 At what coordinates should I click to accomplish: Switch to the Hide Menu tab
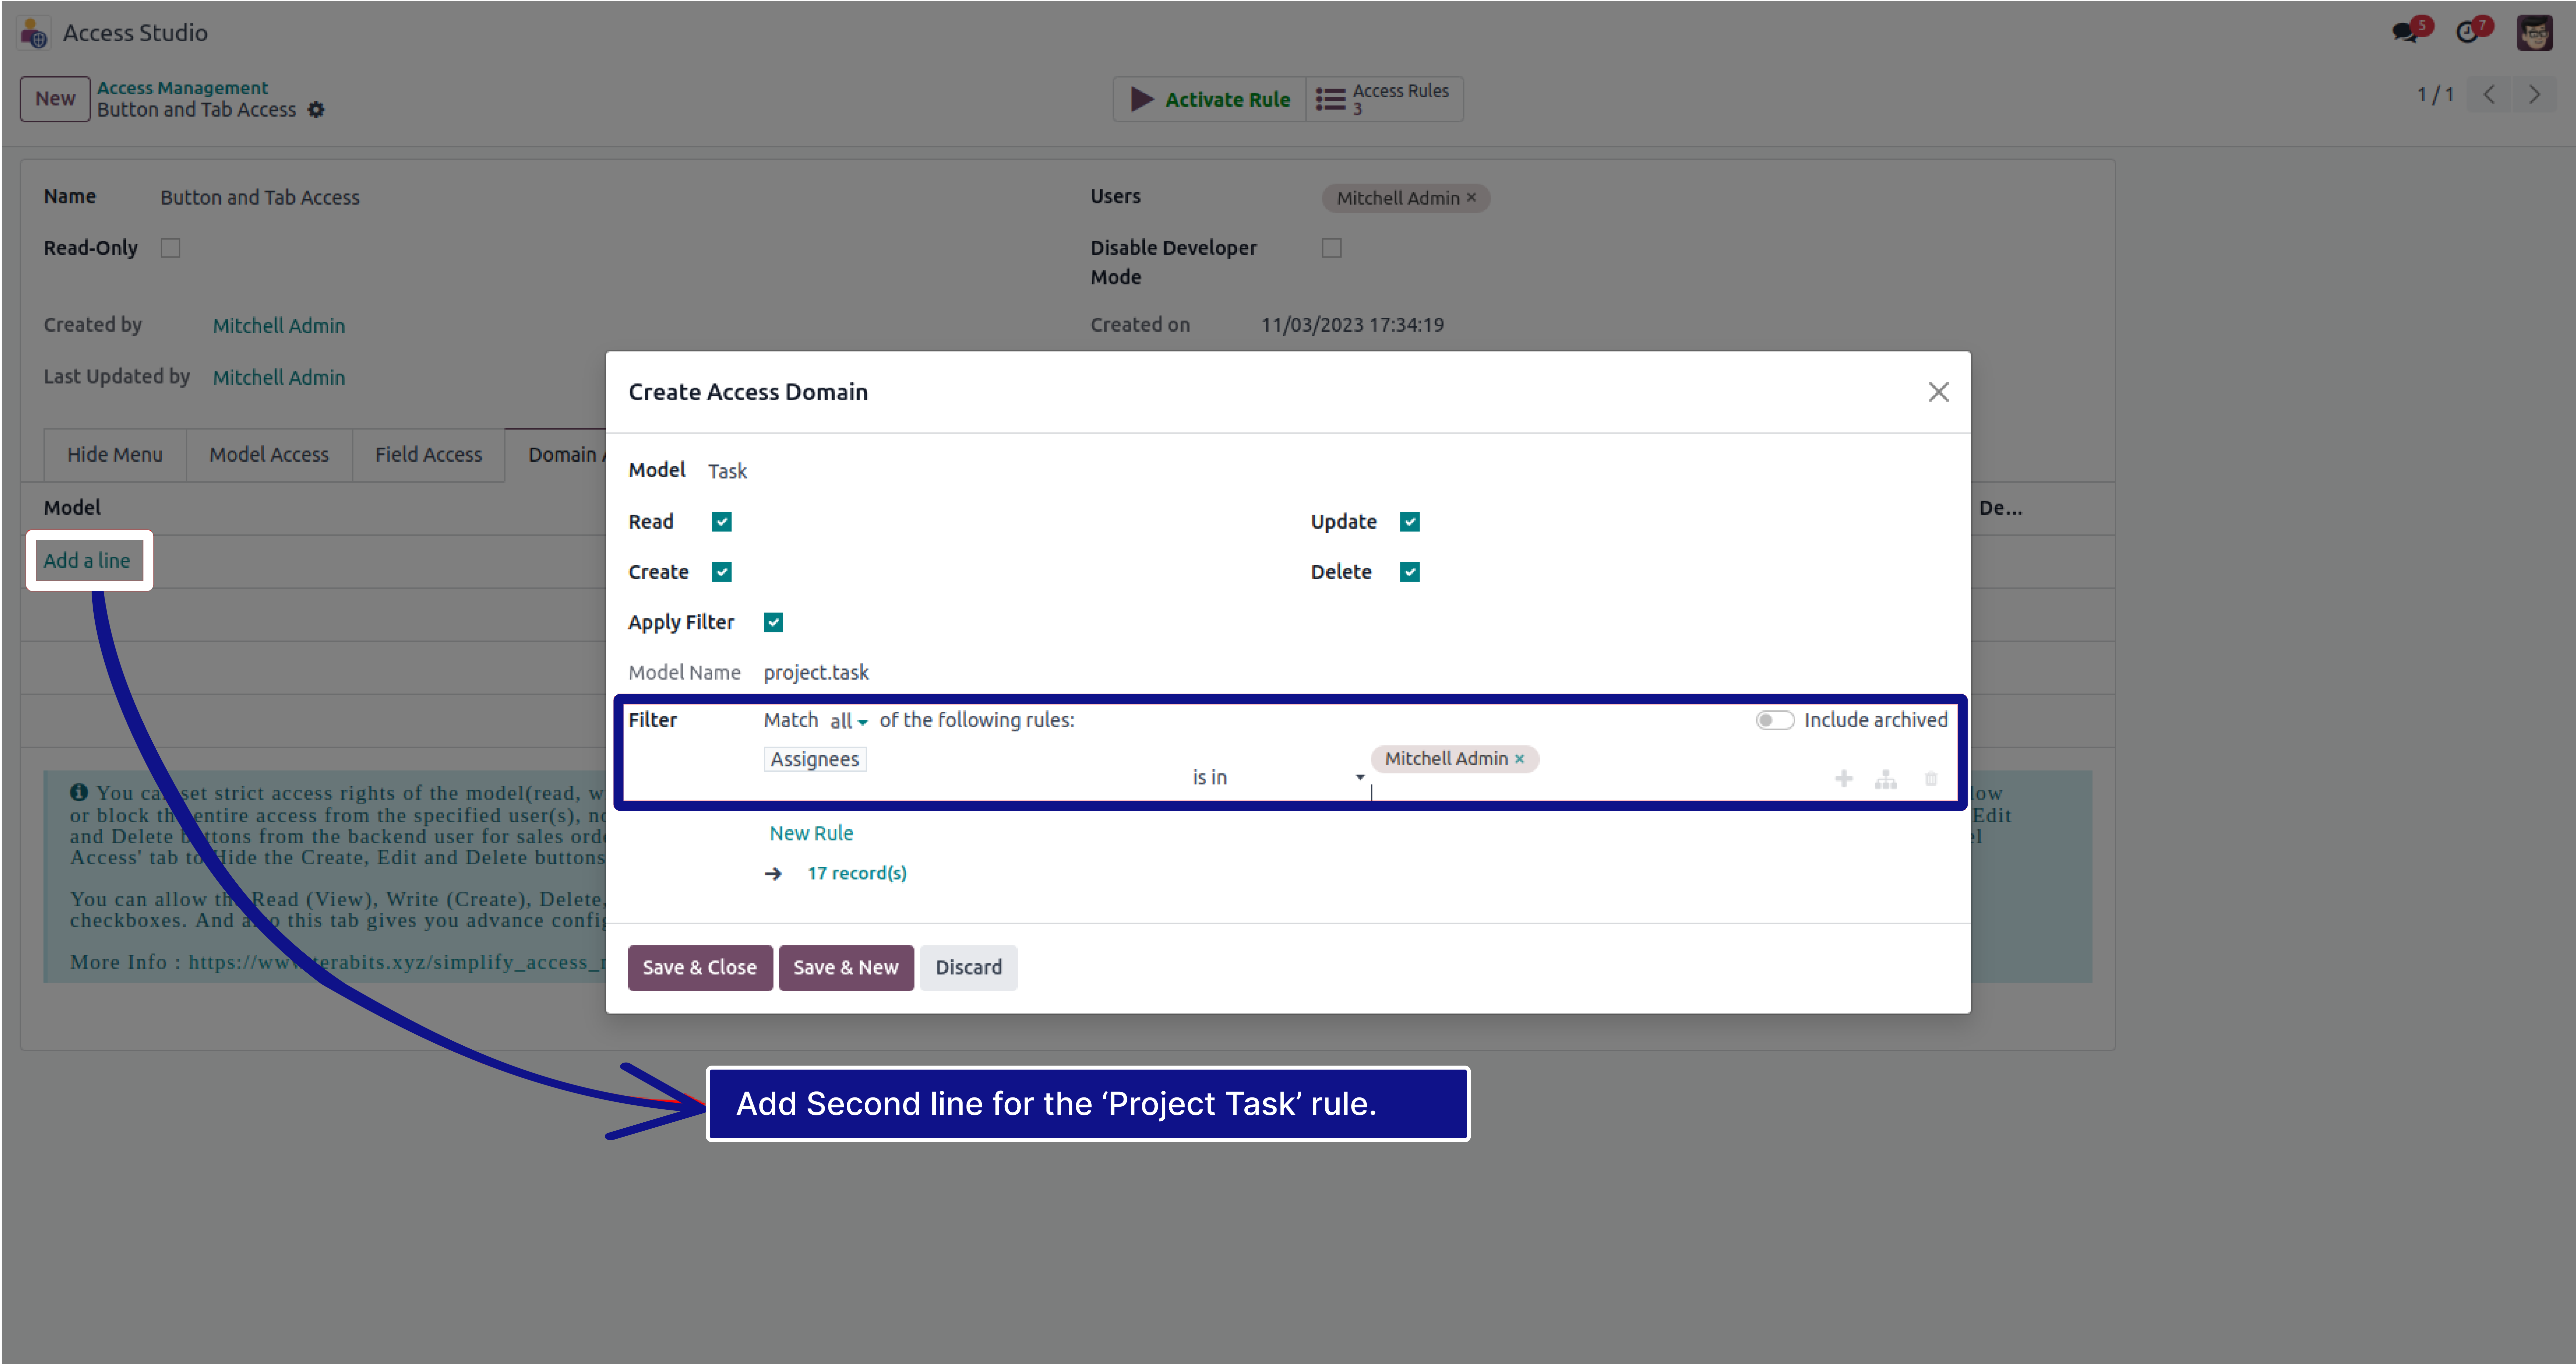coord(115,455)
